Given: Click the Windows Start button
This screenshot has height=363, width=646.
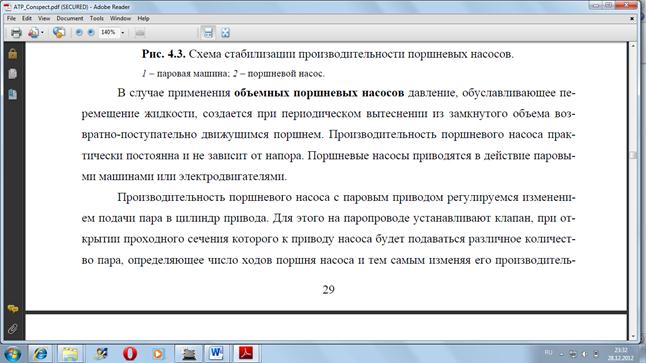Looking at the screenshot, I should click(12, 354).
